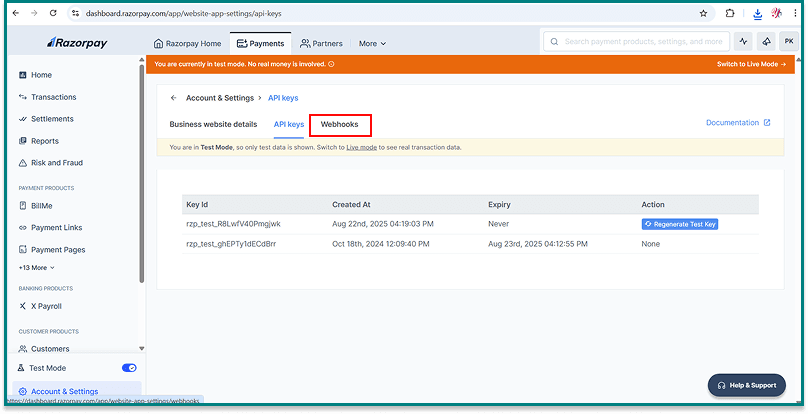Expand the +13 More payment products list
This screenshot has height=414, width=808.
point(37,267)
